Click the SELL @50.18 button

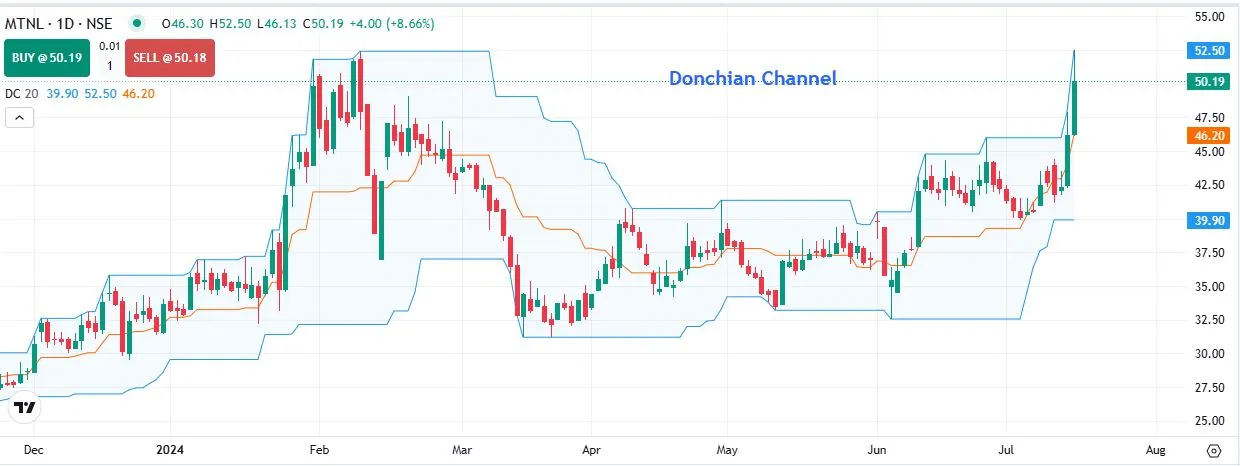169,58
